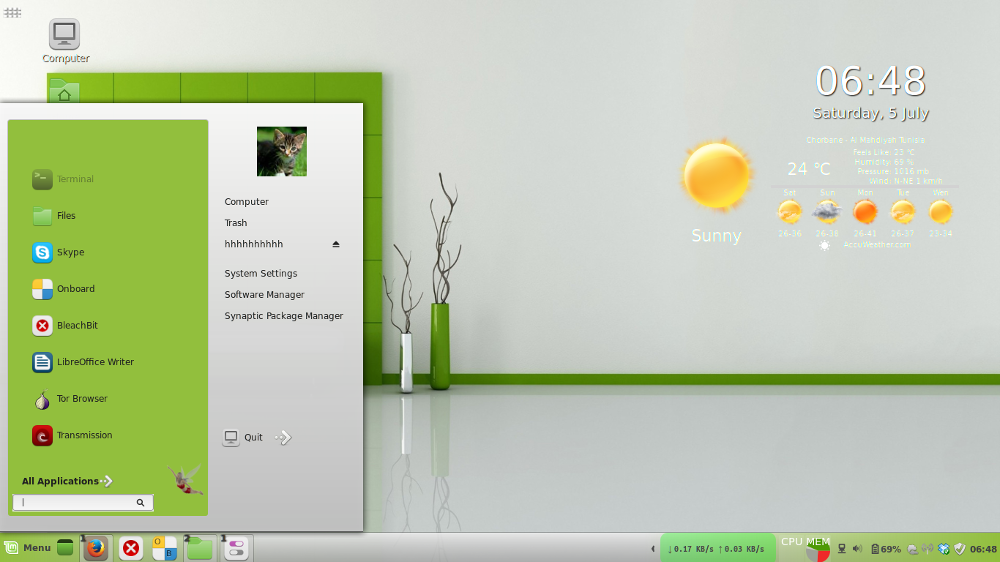Click the Computer desktop icon
Image resolution: width=1000 pixels, height=562 pixels.
click(65, 41)
